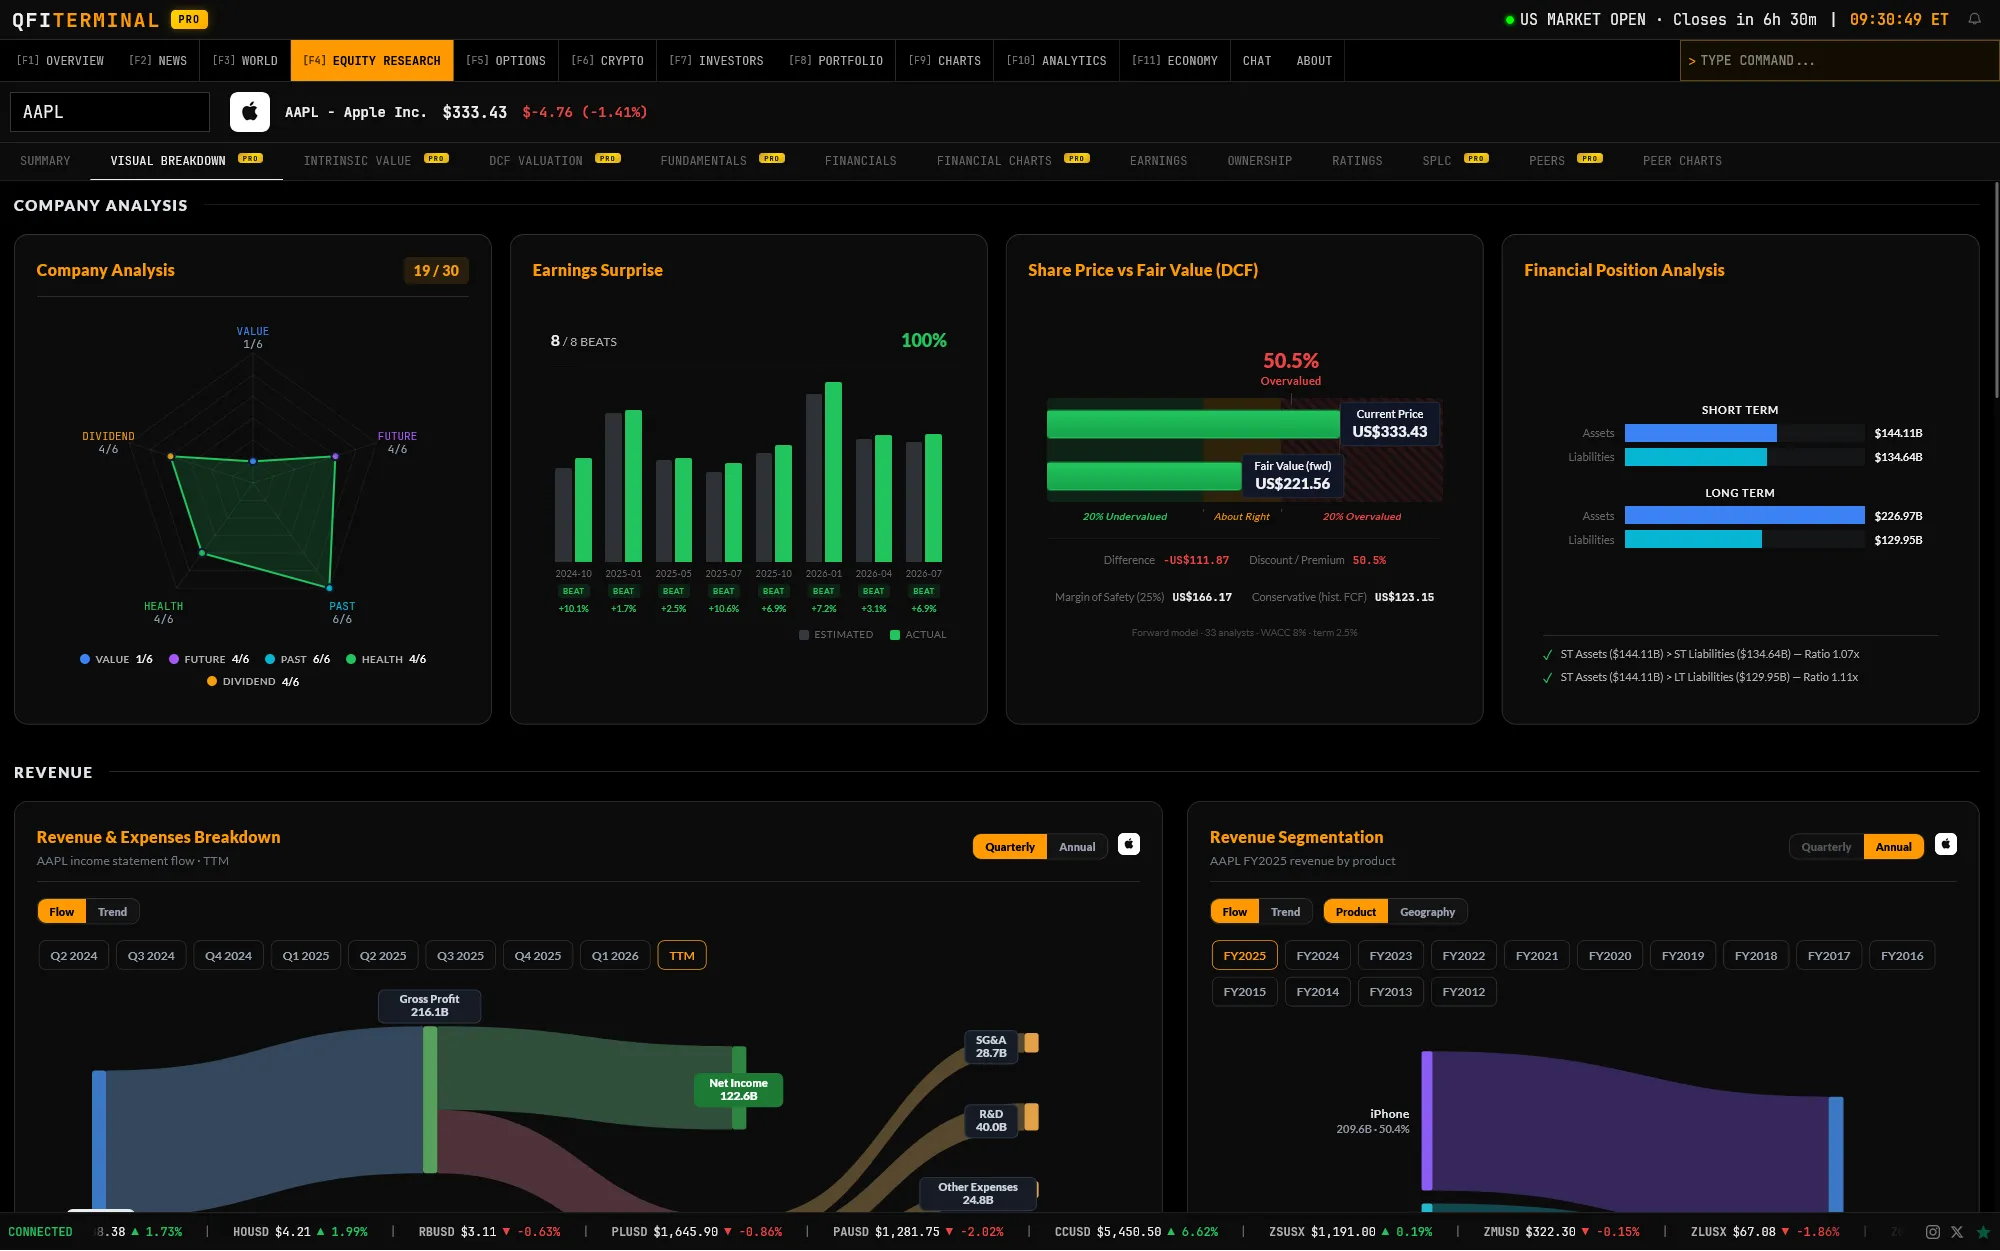Select Trend view in Revenue & Expenses Breakdown
Image resolution: width=2000 pixels, height=1251 pixels.
[112, 912]
